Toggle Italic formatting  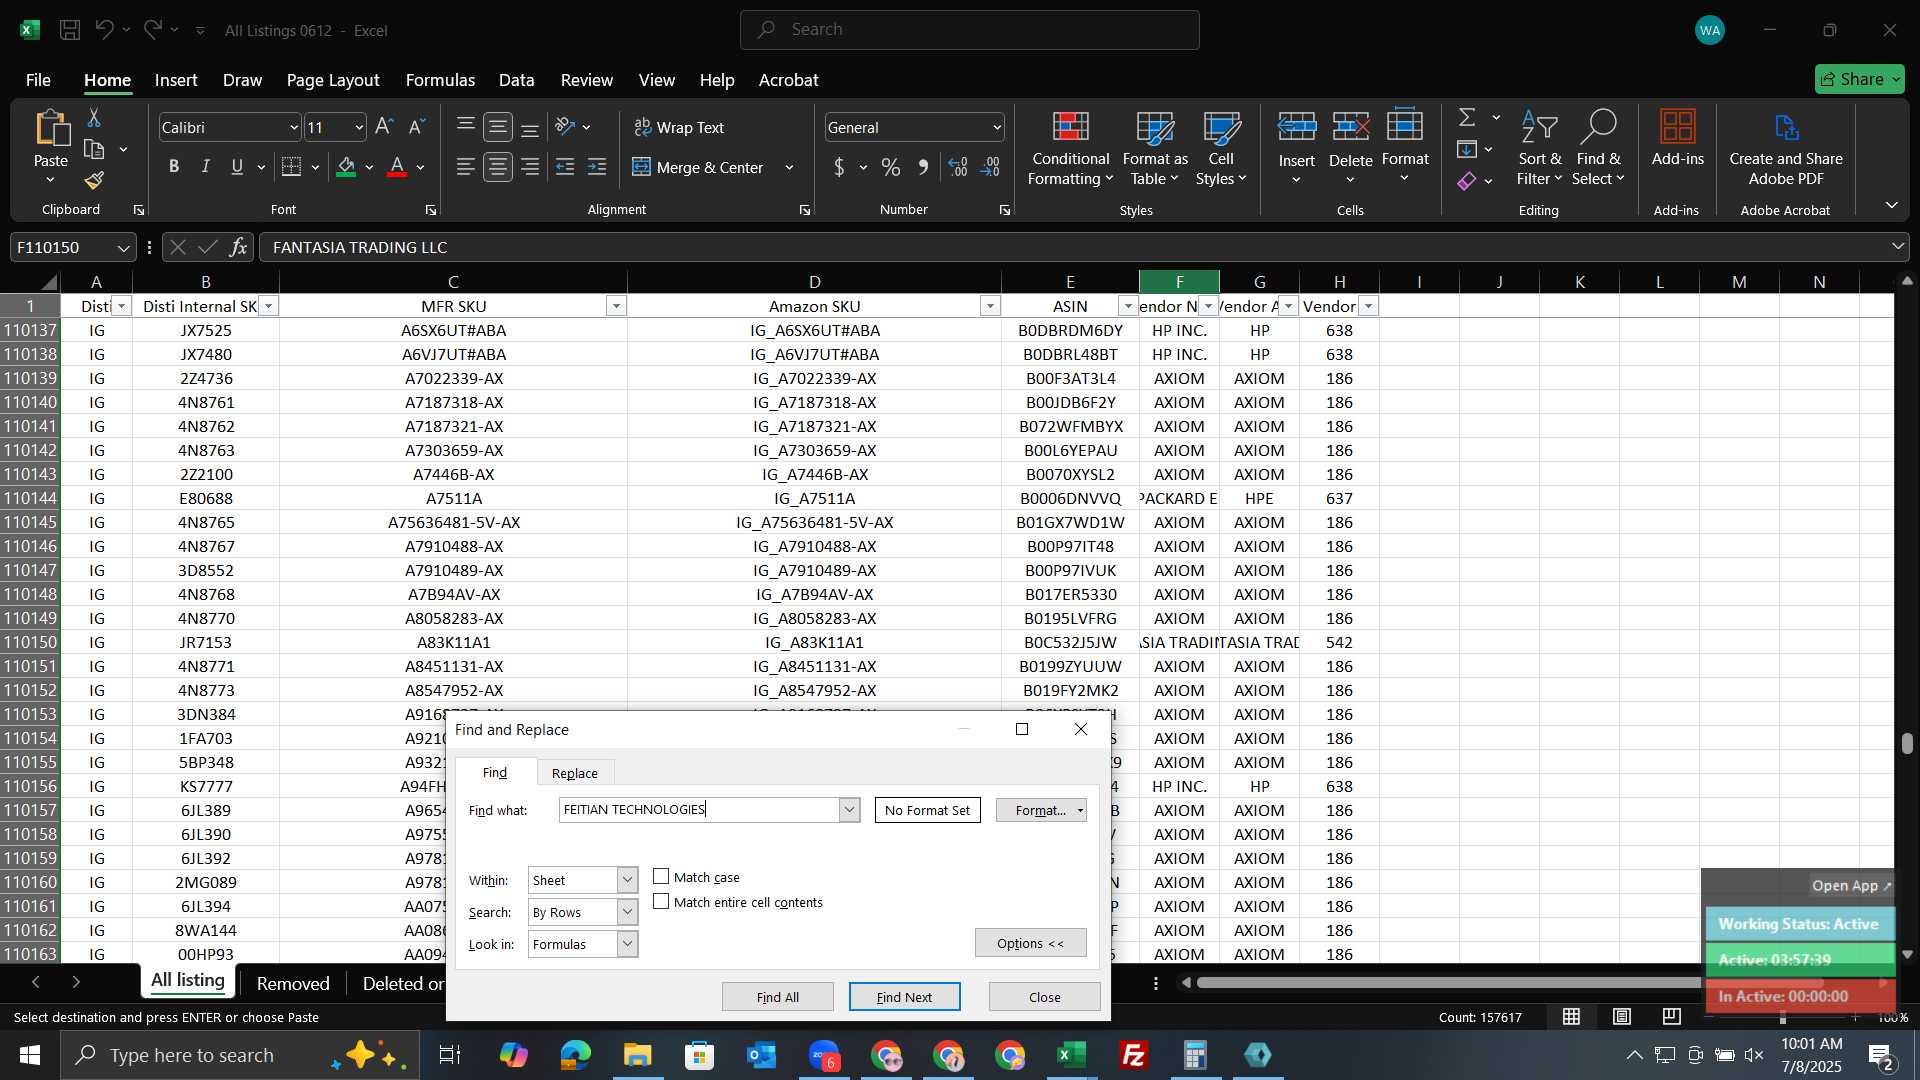(205, 167)
